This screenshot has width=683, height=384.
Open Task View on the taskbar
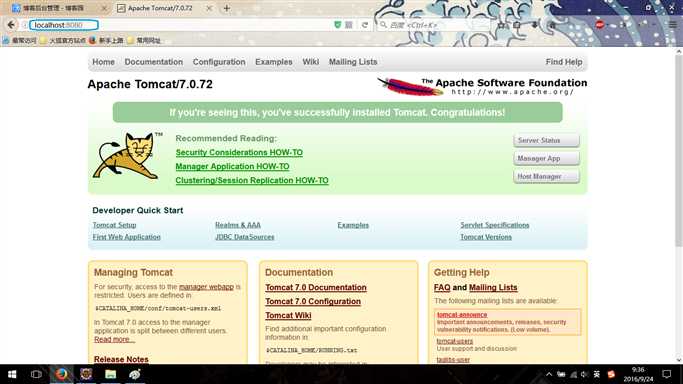click(x=36, y=374)
